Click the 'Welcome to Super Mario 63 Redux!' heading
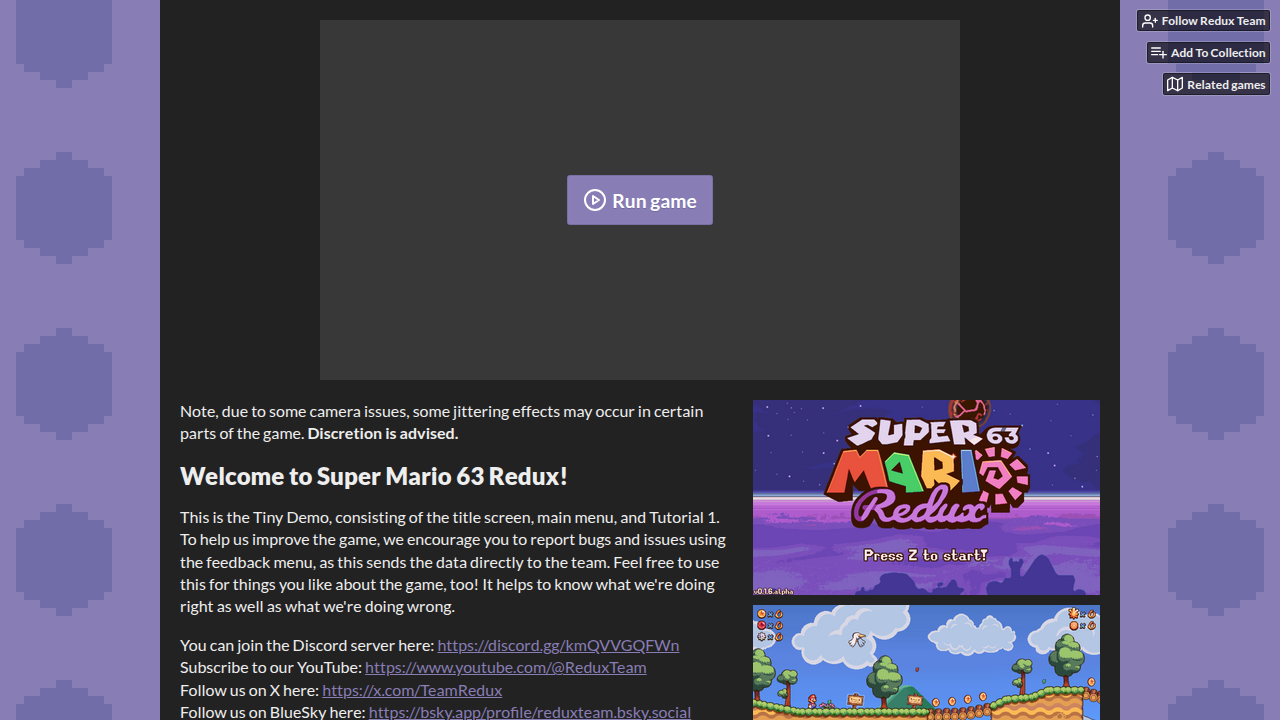1280x720 pixels. point(374,476)
